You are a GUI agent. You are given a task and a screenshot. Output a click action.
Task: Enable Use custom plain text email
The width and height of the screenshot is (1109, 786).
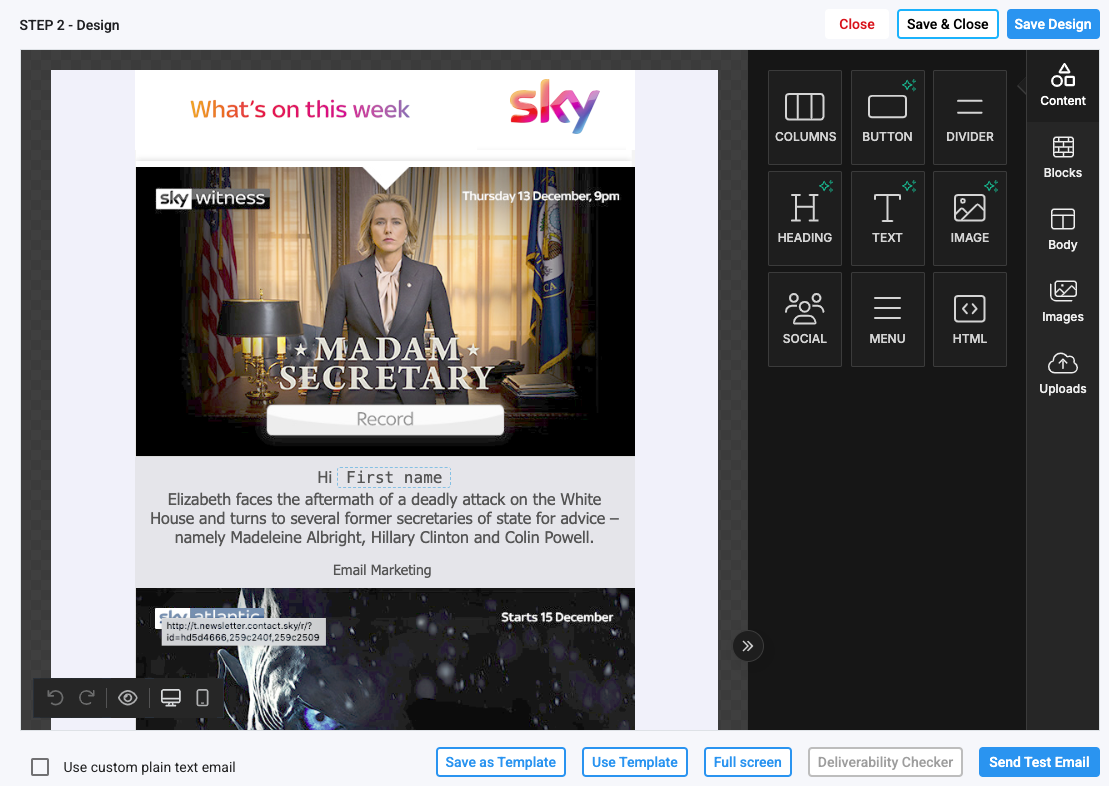coord(40,767)
